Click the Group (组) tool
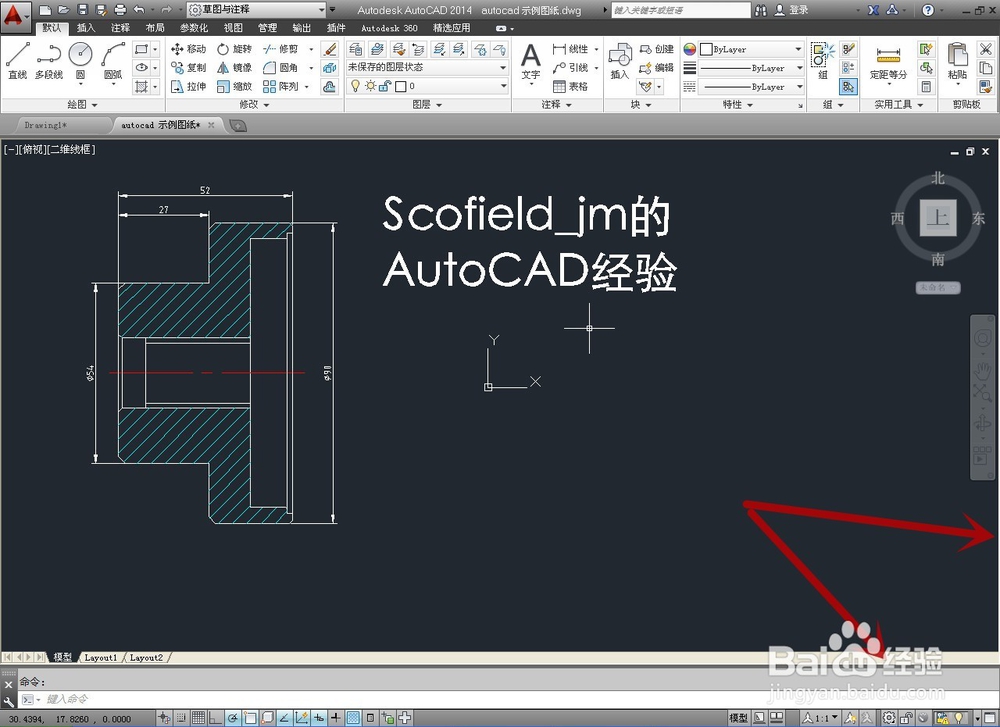This screenshot has width=1000, height=727. [823, 61]
